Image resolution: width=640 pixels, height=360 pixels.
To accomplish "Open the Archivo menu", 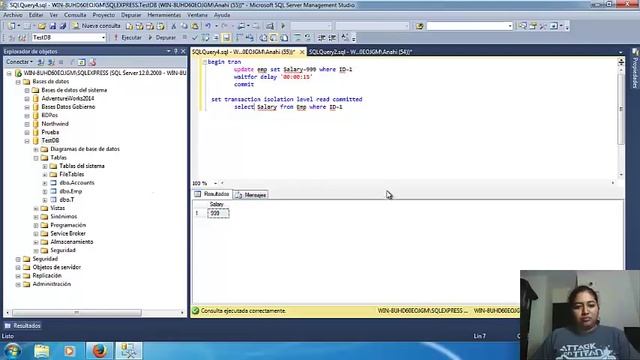I will pyautogui.click(x=13, y=15).
